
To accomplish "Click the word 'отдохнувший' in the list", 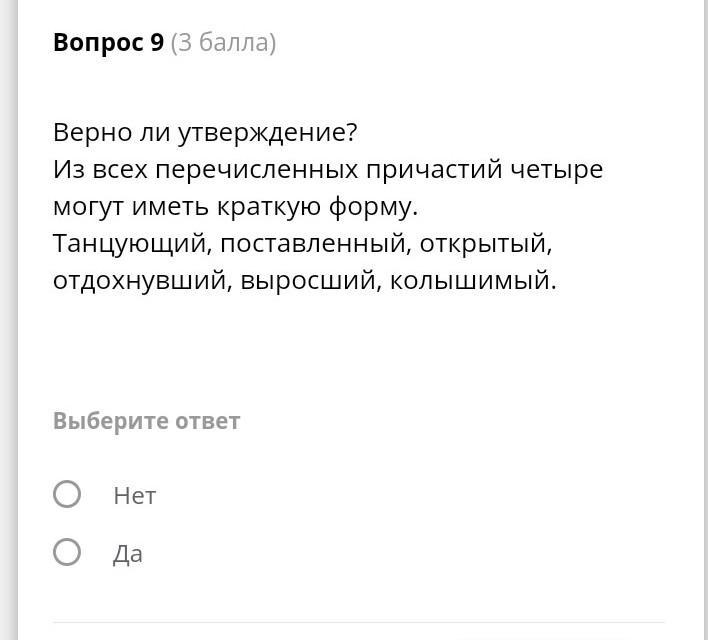I will 144,281.
